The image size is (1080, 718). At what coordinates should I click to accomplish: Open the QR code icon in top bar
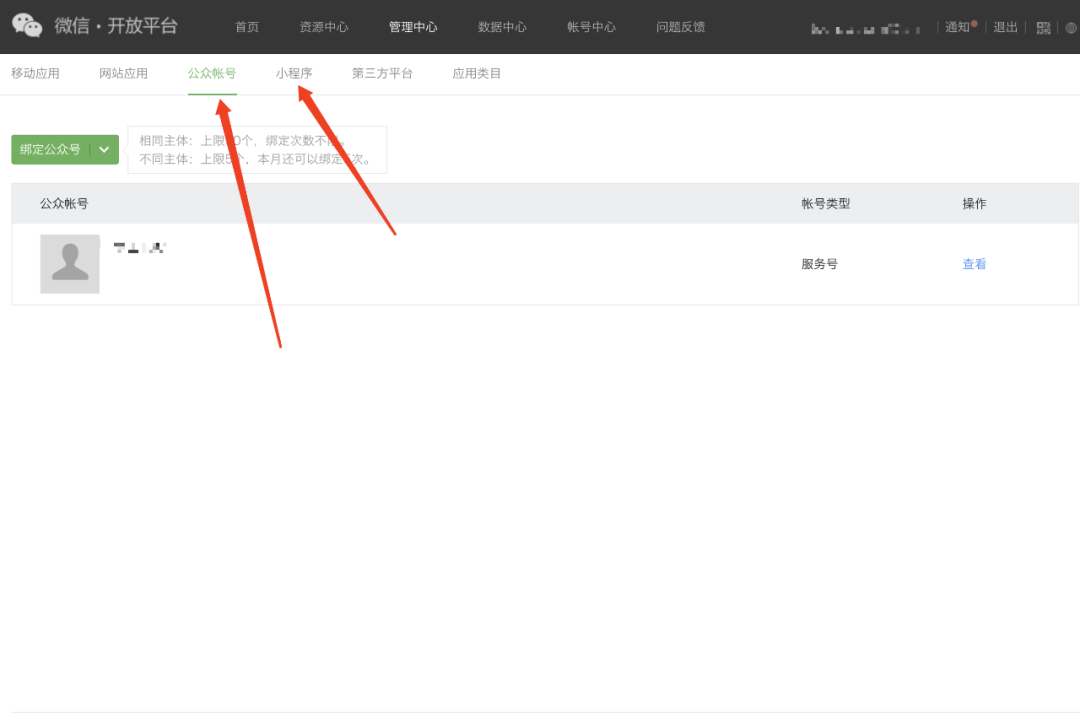click(x=1043, y=27)
